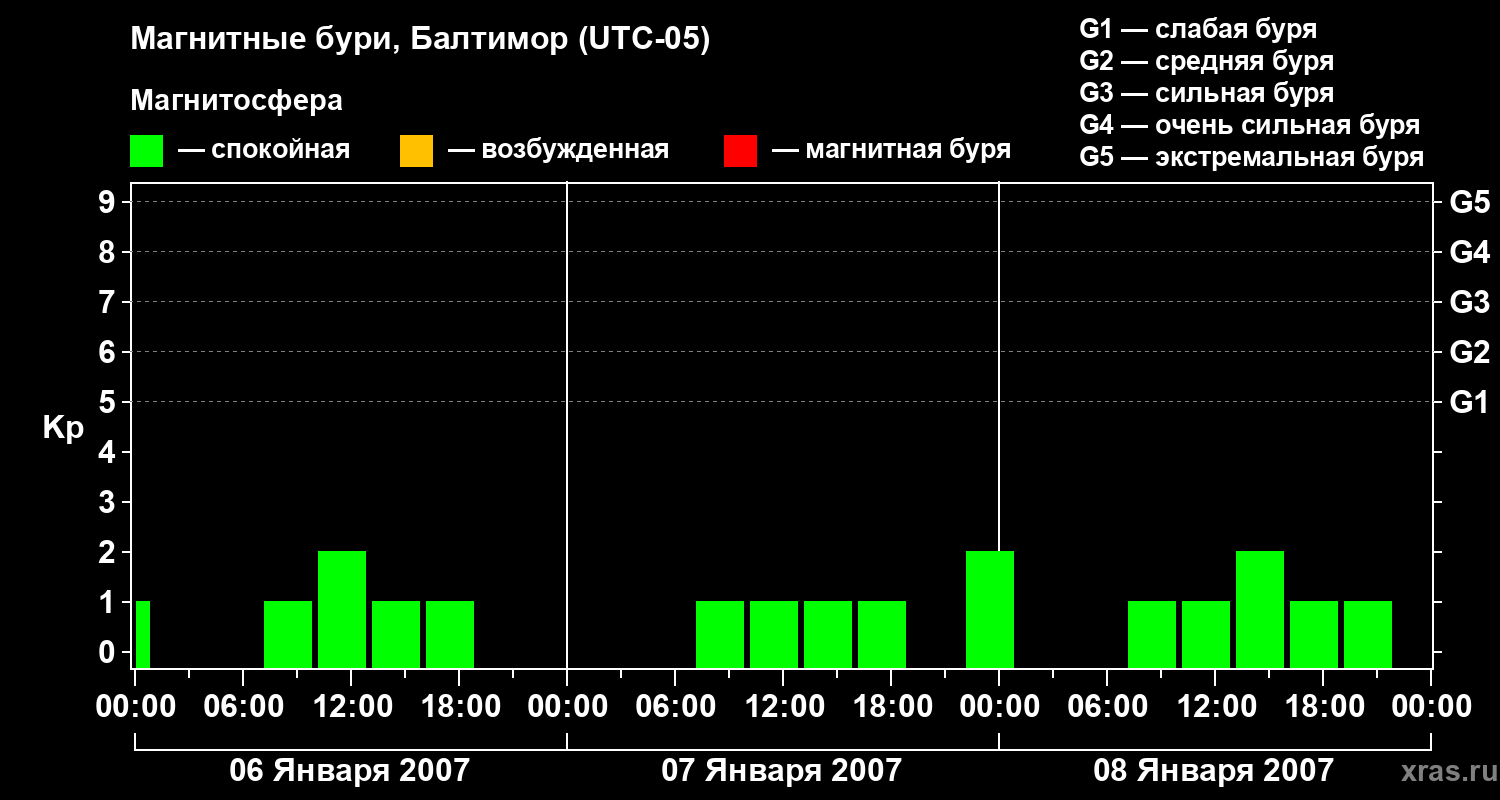Click the G5 label on the right axis

click(x=1469, y=202)
